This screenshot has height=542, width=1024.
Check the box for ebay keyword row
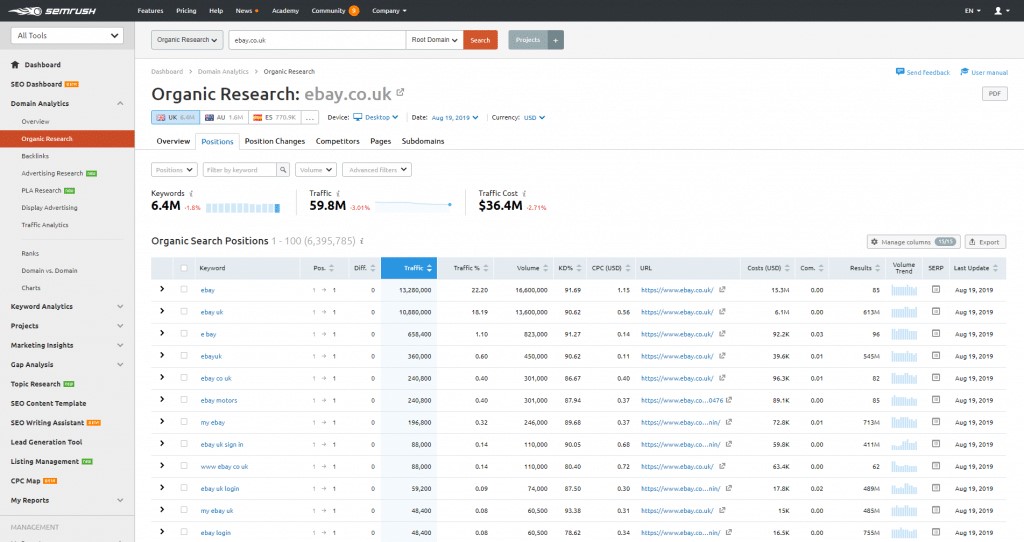click(x=184, y=289)
